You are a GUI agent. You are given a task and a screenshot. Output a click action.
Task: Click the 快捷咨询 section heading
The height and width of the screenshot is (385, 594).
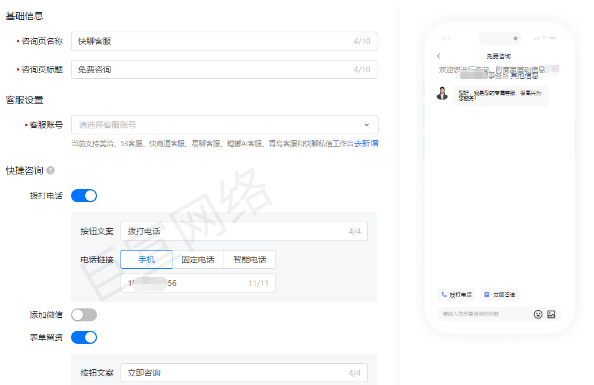[x=24, y=171]
